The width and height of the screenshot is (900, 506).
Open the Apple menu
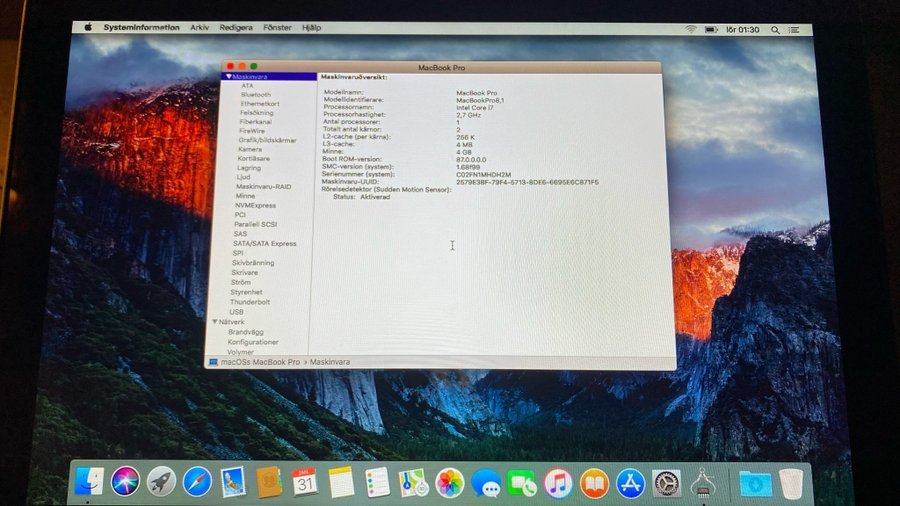[x=90, y=28]
